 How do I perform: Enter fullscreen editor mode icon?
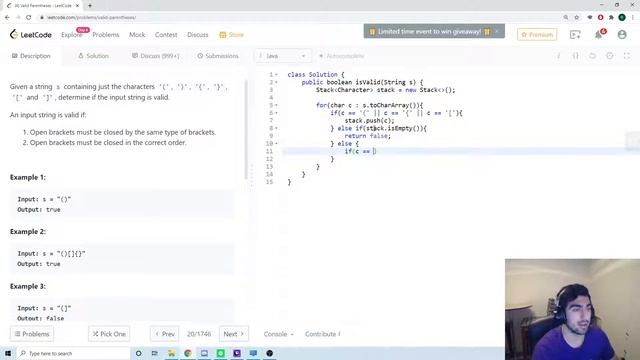coord(627,56)
